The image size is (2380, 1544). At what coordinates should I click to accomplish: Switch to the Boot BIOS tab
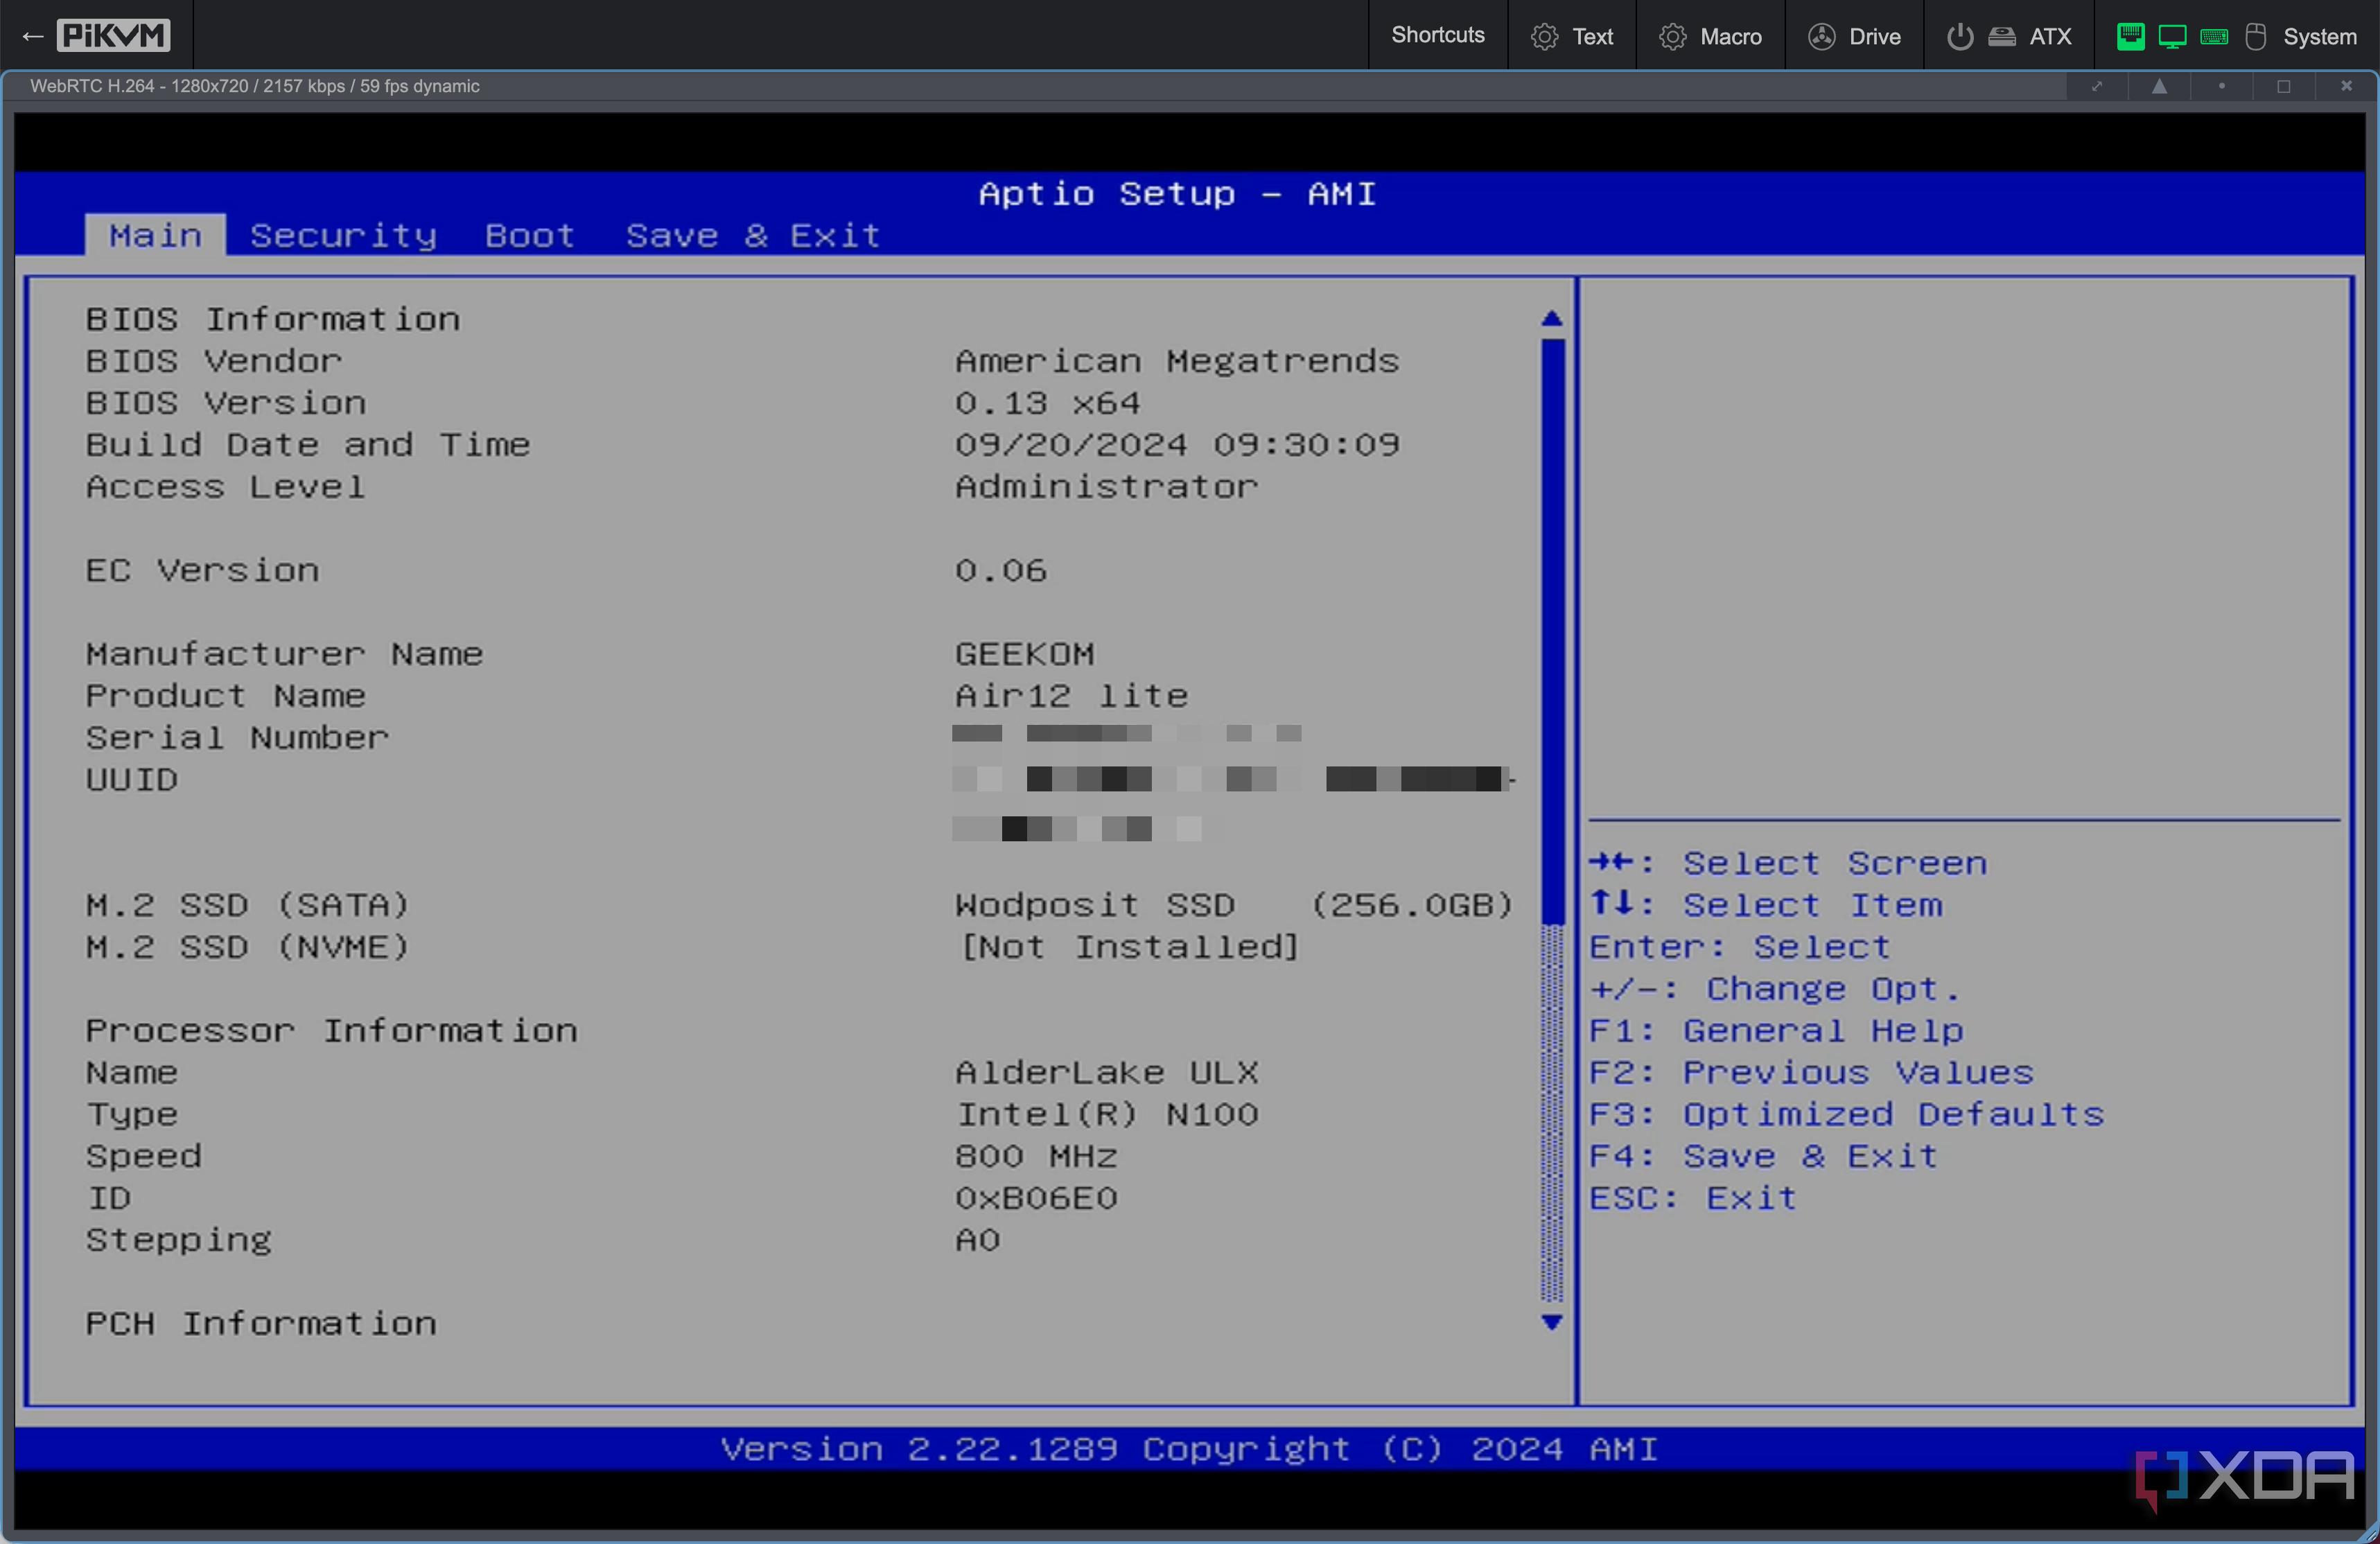[x=530, y=235]
